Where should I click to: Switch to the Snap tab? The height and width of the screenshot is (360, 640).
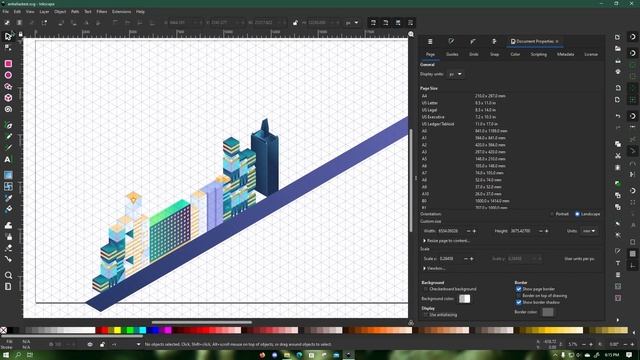pos(494,54)
